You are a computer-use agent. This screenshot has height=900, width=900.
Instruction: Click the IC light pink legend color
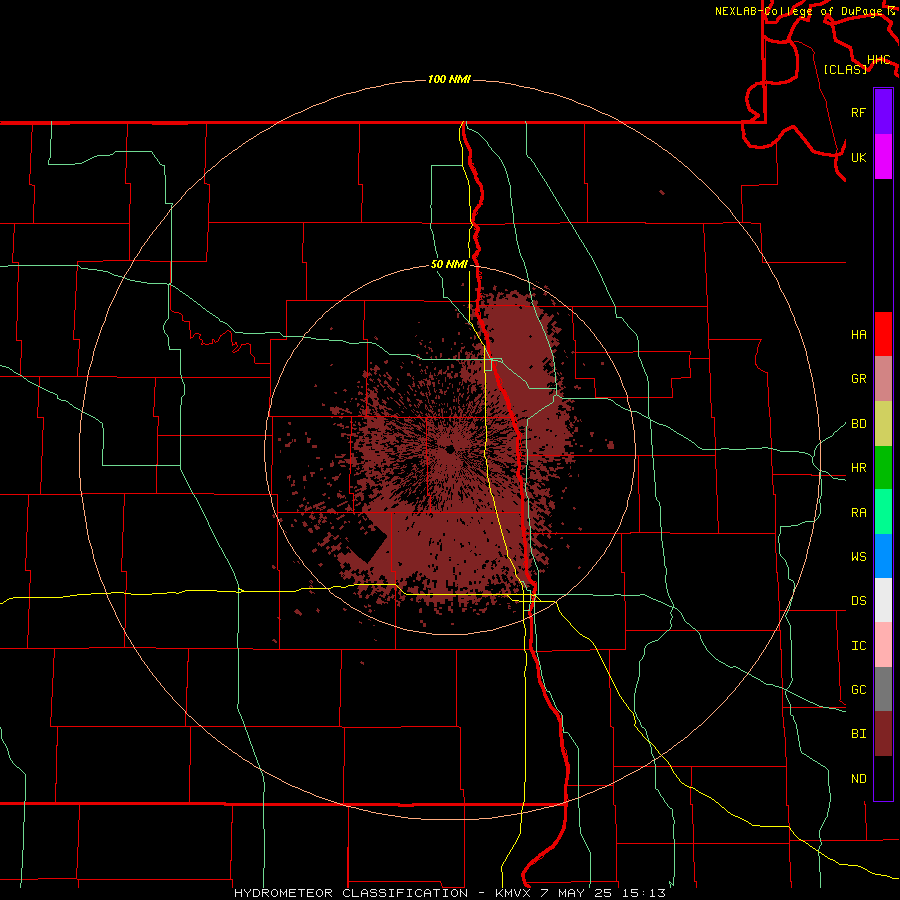point(883,645)
